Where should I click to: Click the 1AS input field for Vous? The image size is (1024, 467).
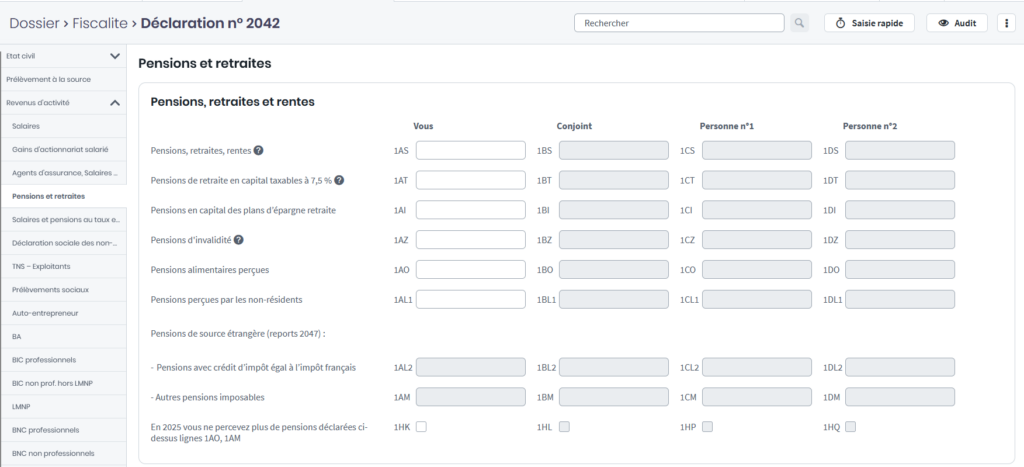coord(470,151)
